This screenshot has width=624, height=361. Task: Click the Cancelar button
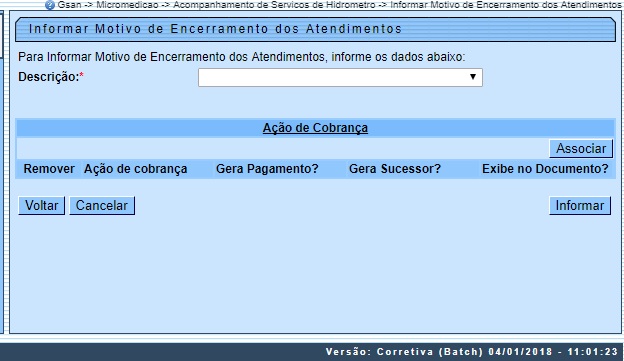coord(102,205)
